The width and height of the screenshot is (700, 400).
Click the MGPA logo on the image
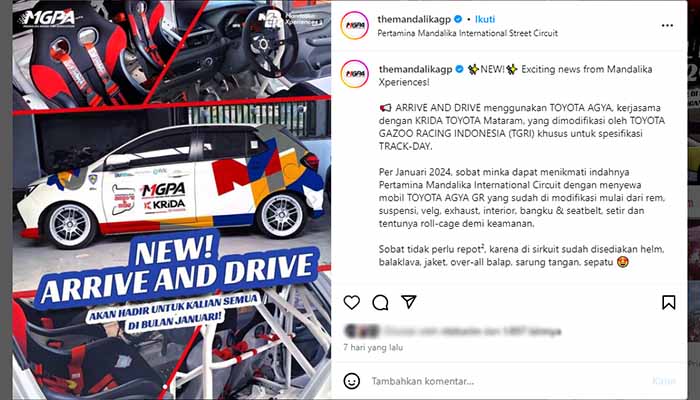tap(48, 17)
